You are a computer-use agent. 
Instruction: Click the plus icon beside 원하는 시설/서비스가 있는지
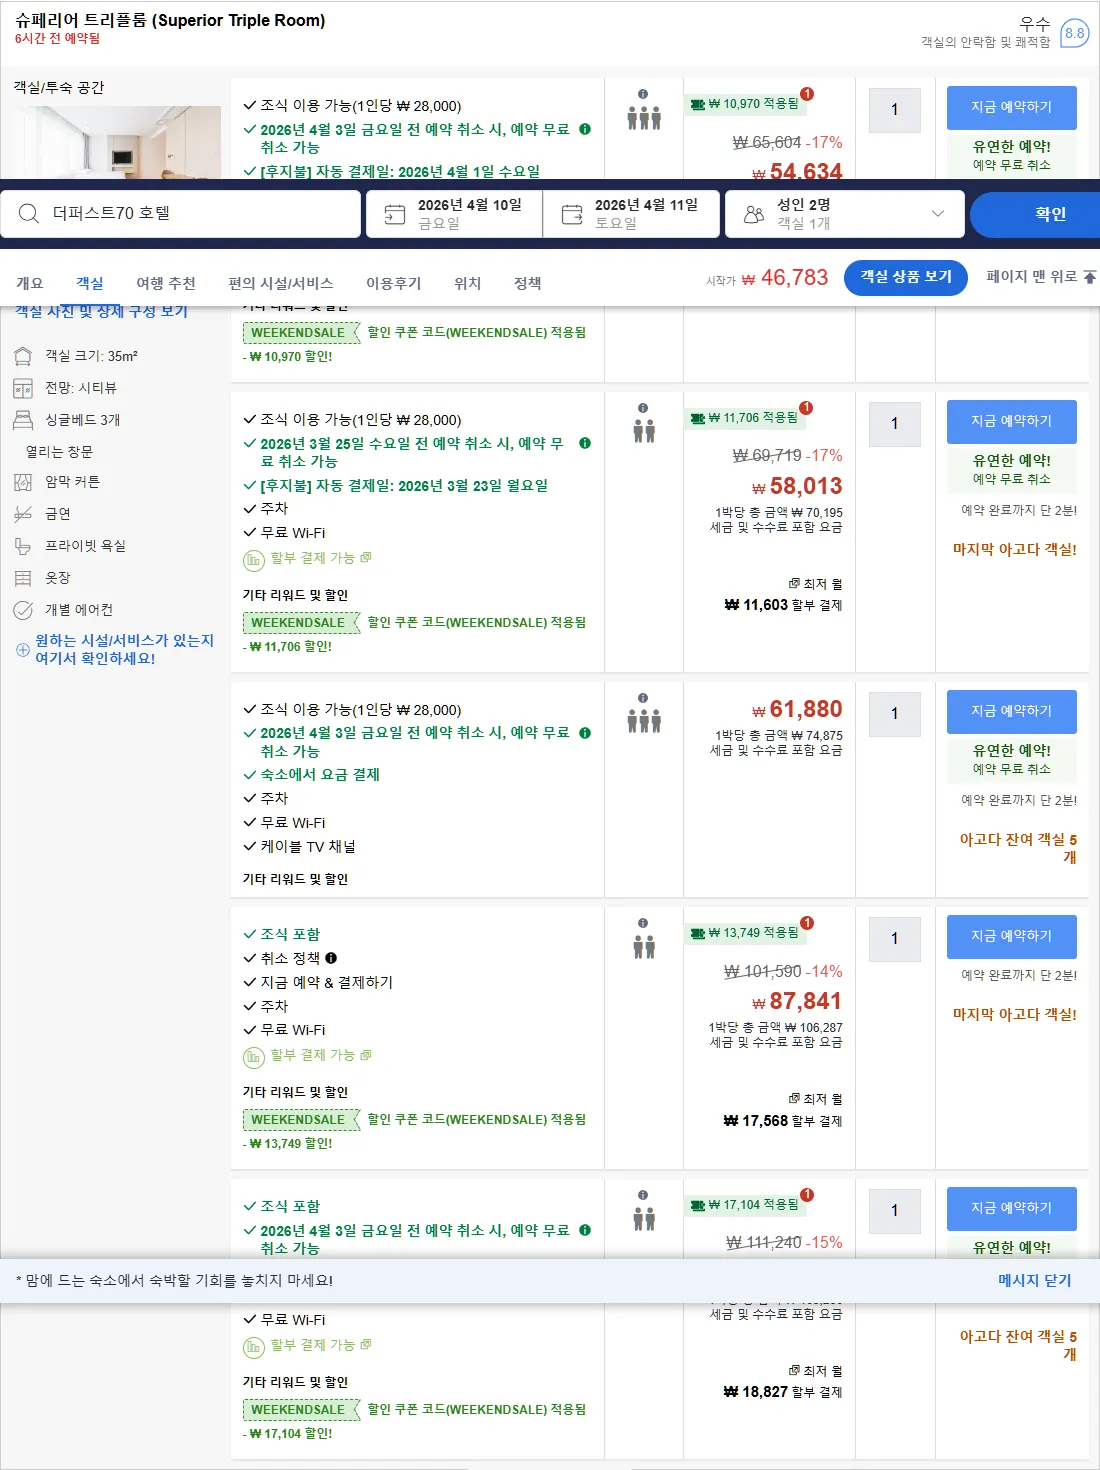click(x=23, y=650)
